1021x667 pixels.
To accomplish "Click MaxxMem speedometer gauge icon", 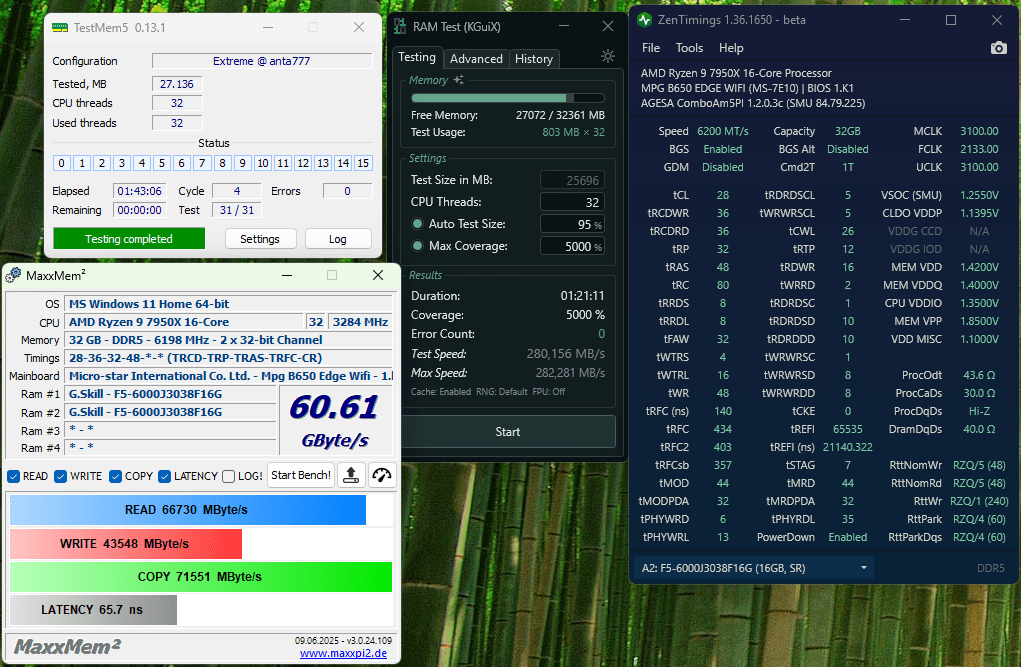I will (x=382, y=475).
